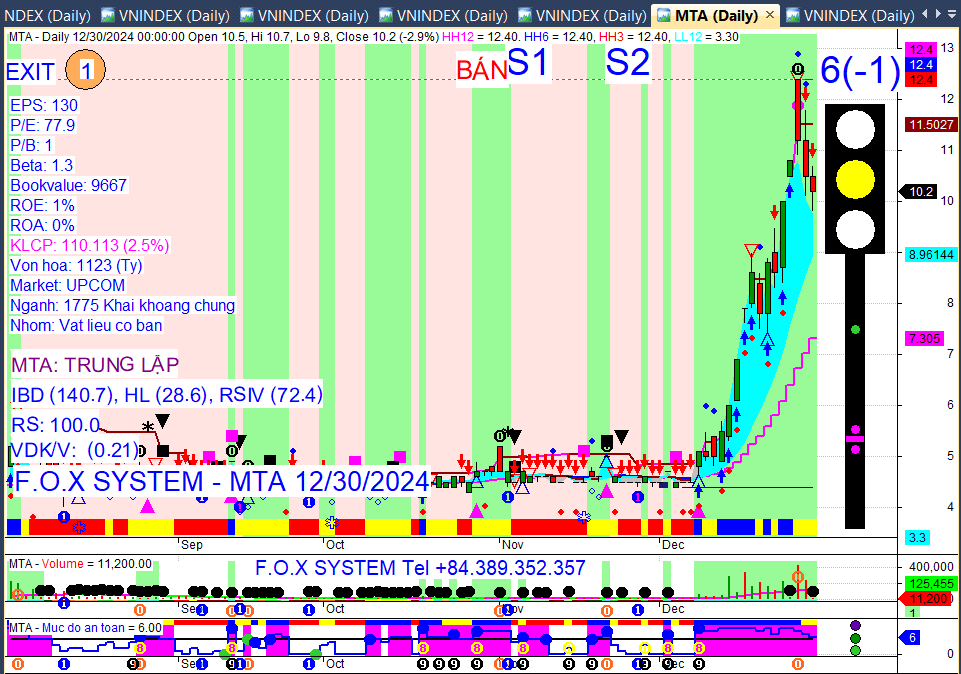Screen dimensions: 961x674
Task: Click the Beta: 1.3 line
Action: tap(42, 165)
